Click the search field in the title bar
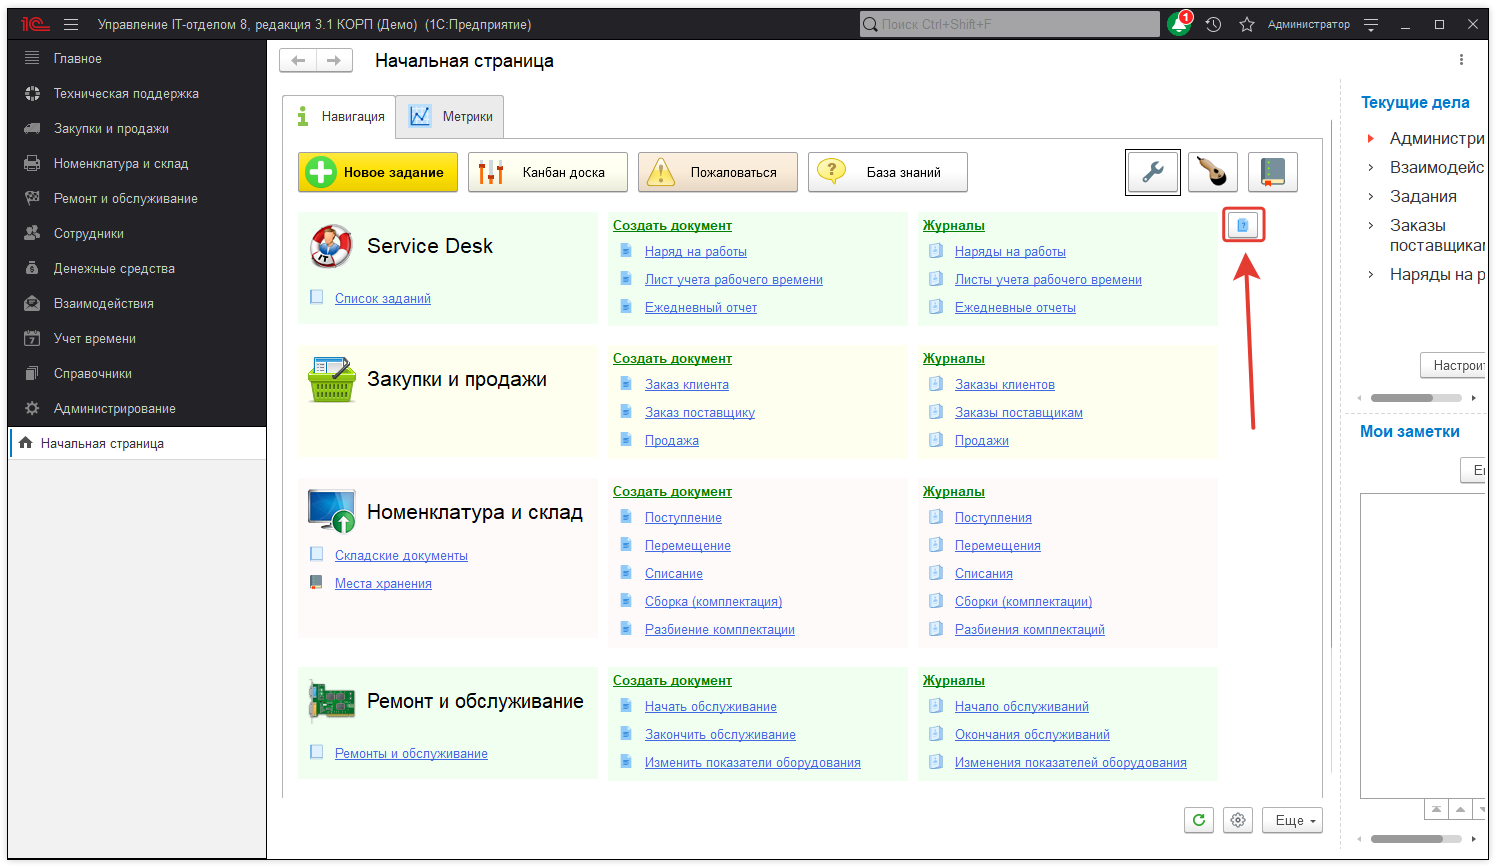Viewport: 1496px width, 867px height. click(1008, 23)
